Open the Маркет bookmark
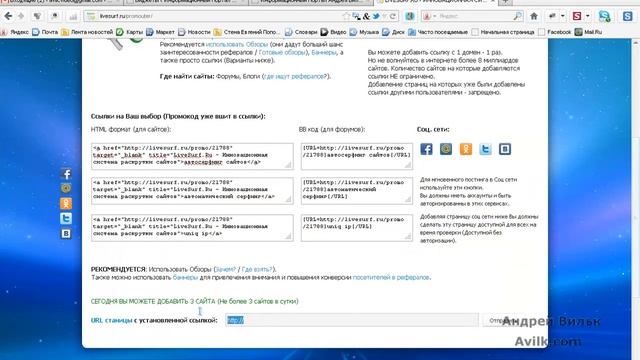Screen dimensions: 640x360 coord(160,32)
